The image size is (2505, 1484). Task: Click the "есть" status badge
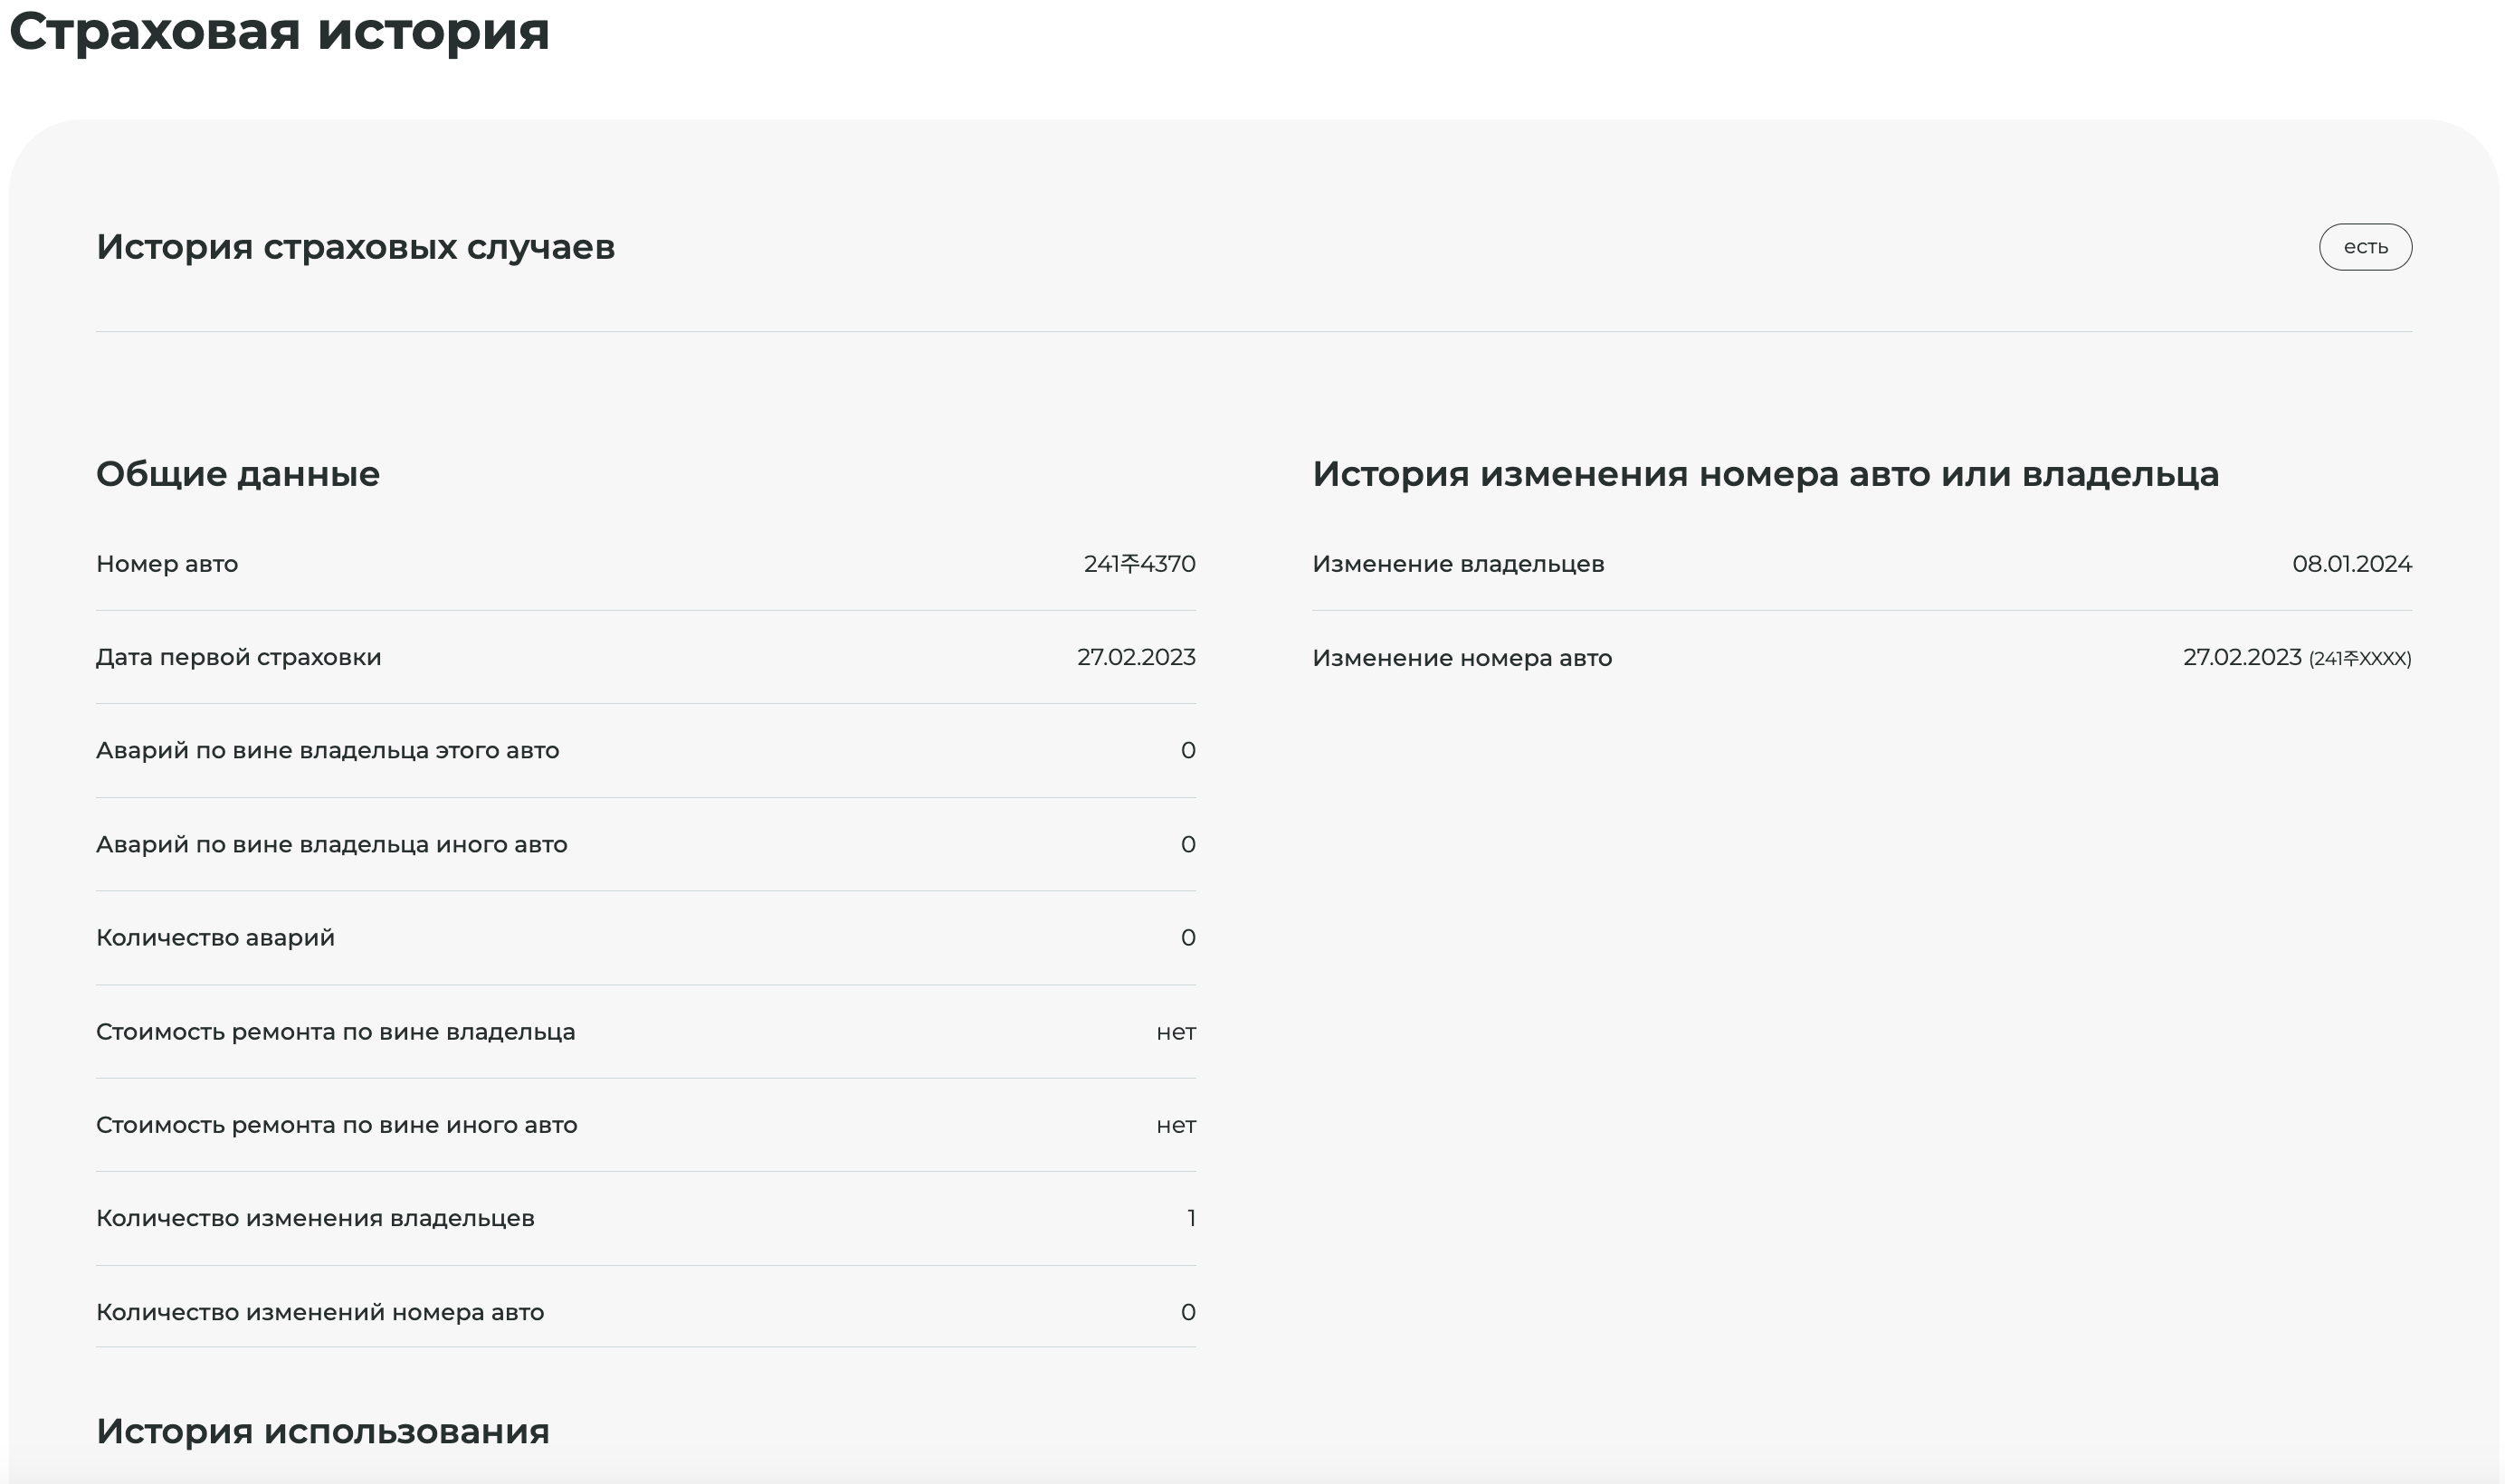(2365, 246)
